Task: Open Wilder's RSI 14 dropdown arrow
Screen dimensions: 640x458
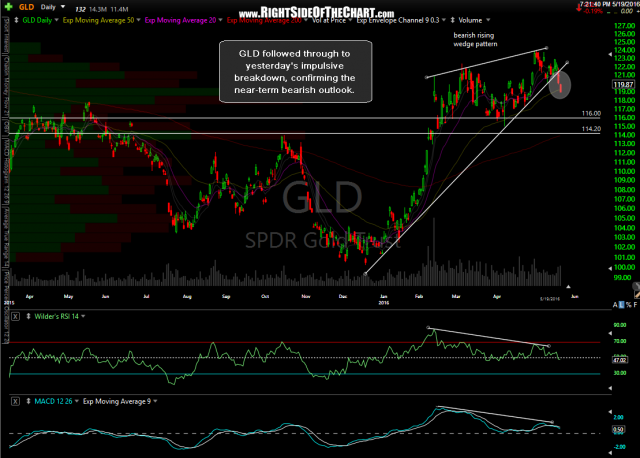Action: pos(83,316)
